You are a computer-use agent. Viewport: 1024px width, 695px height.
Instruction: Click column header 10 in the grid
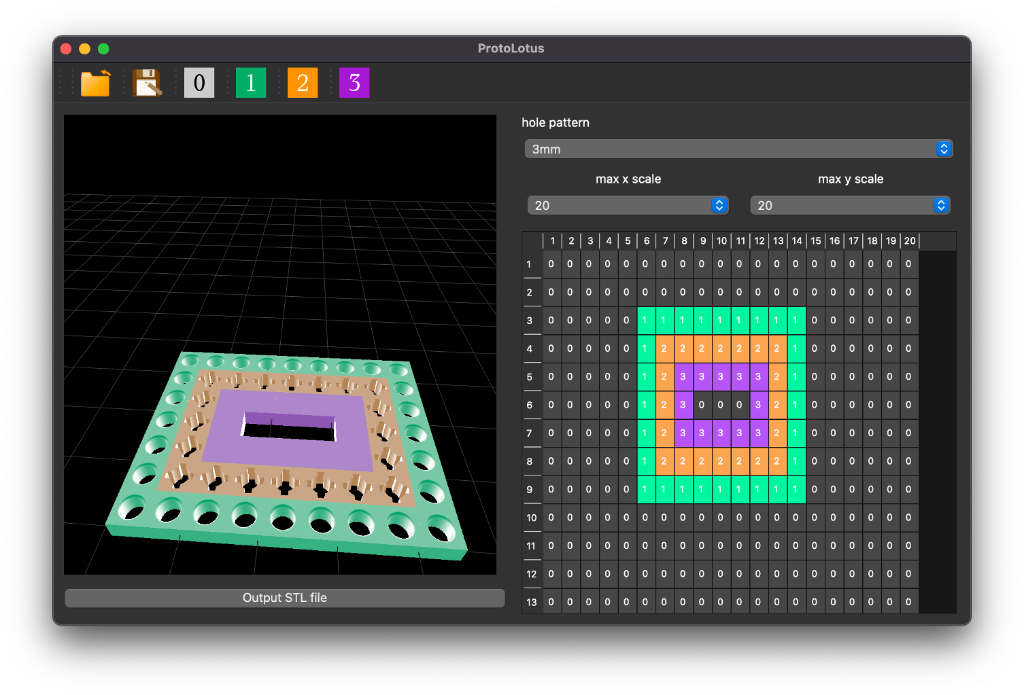pos(721,241)
